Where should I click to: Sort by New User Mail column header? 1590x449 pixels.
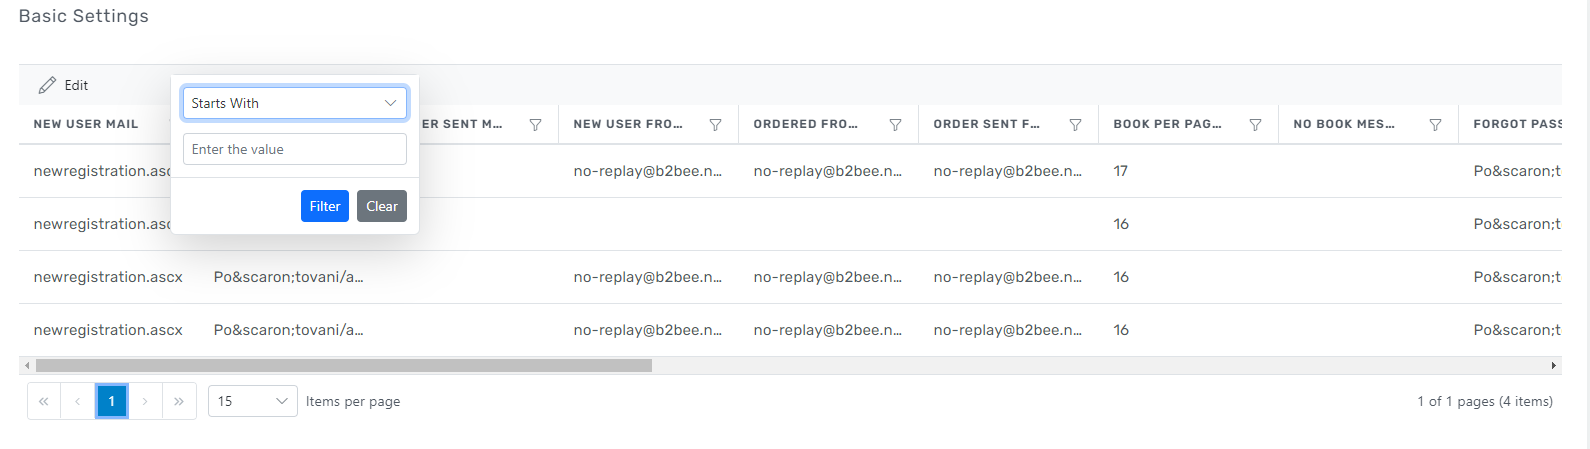86,124
